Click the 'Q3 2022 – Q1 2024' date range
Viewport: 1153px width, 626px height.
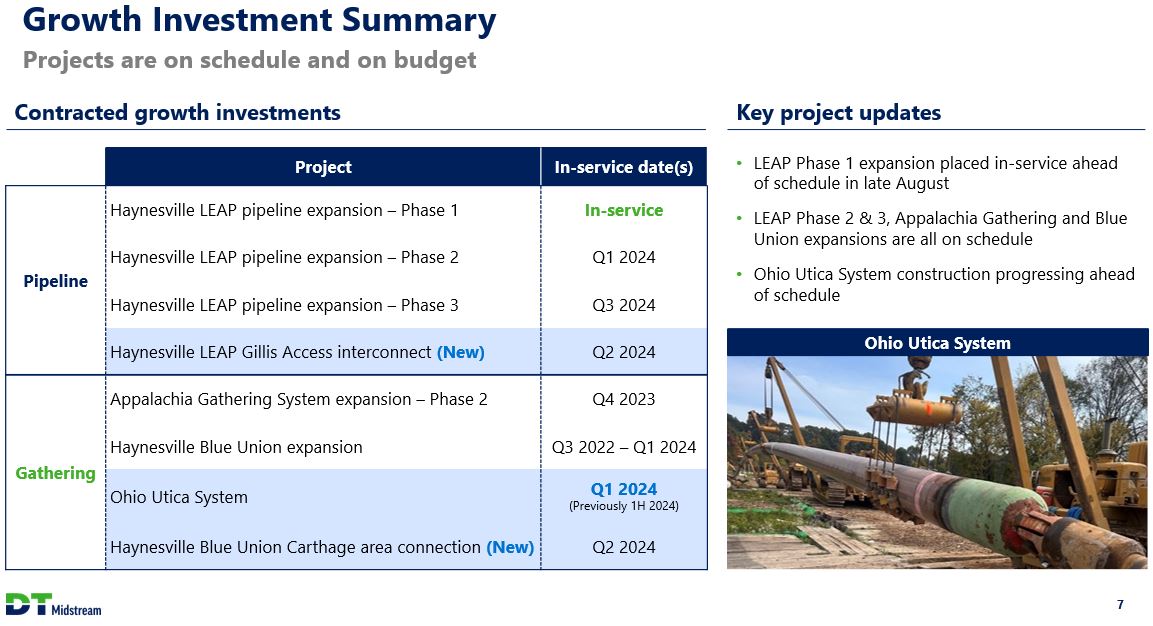624,447
